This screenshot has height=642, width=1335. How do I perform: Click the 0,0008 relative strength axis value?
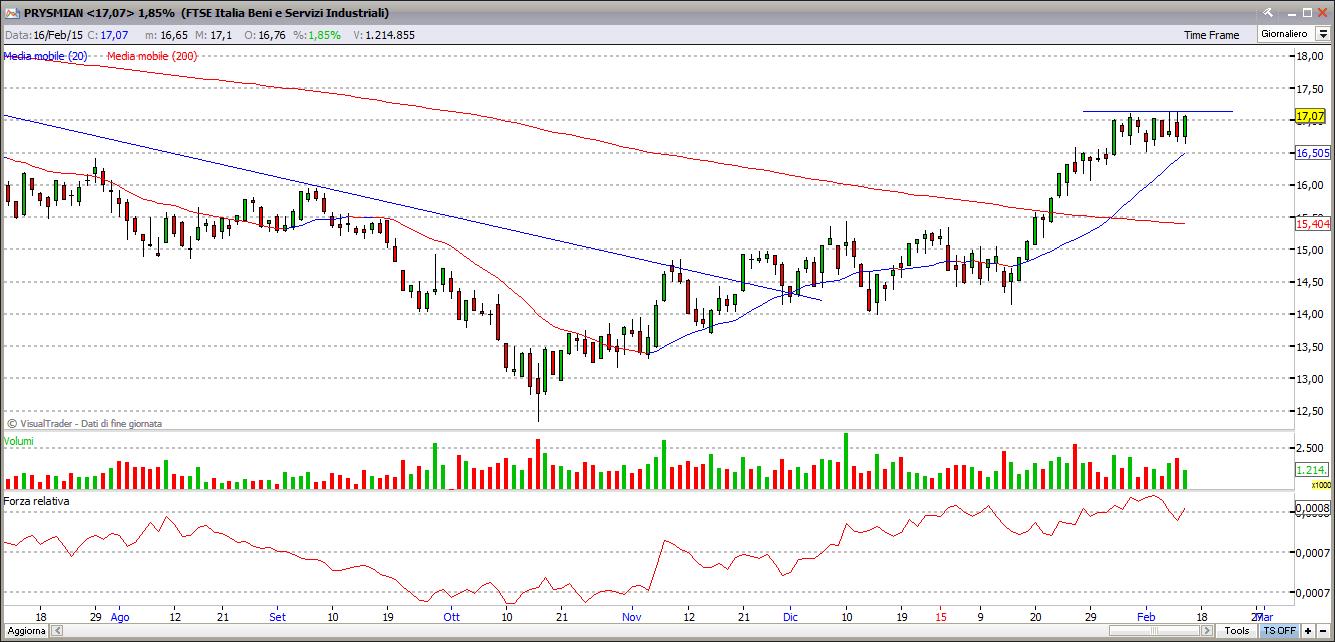click(1312, 510)
